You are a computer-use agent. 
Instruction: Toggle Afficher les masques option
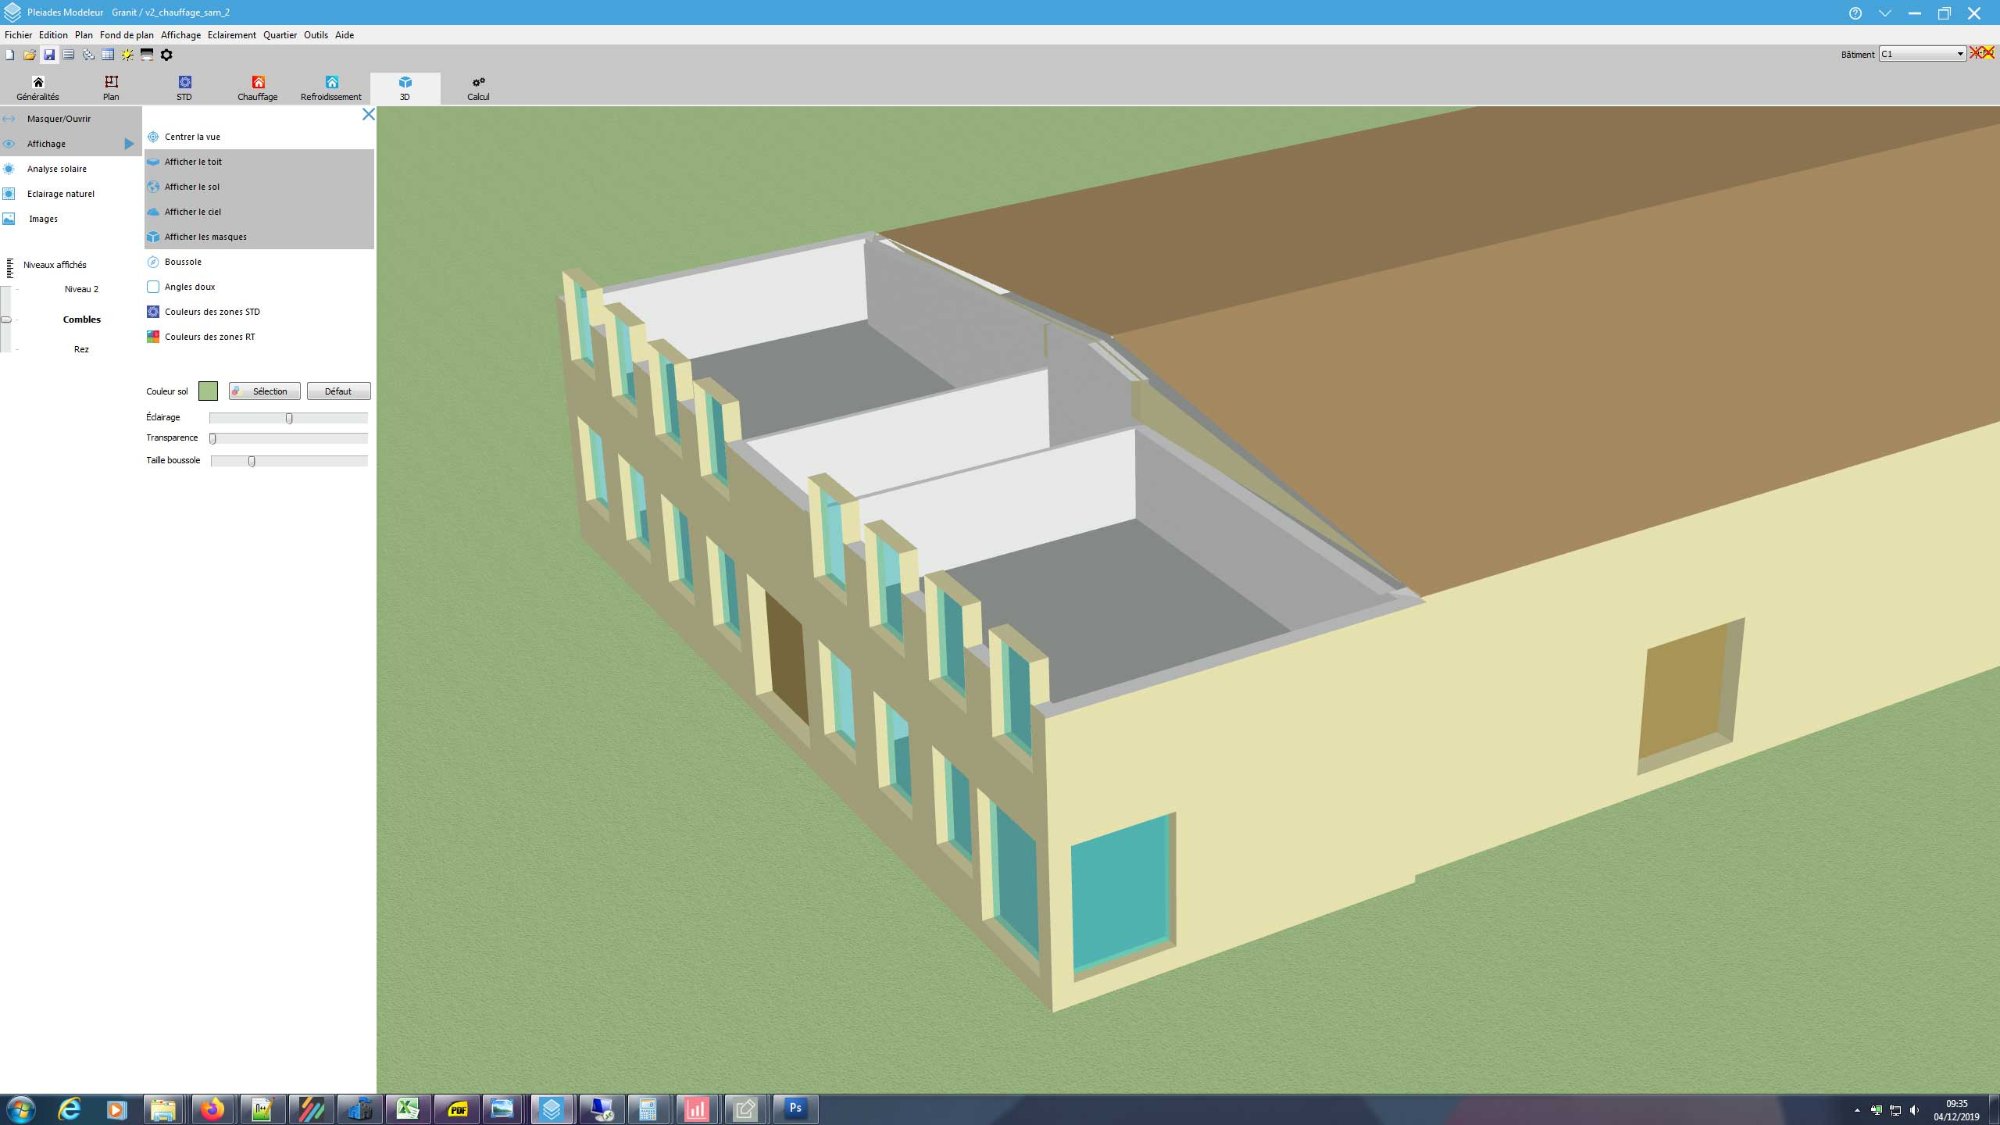205,237
